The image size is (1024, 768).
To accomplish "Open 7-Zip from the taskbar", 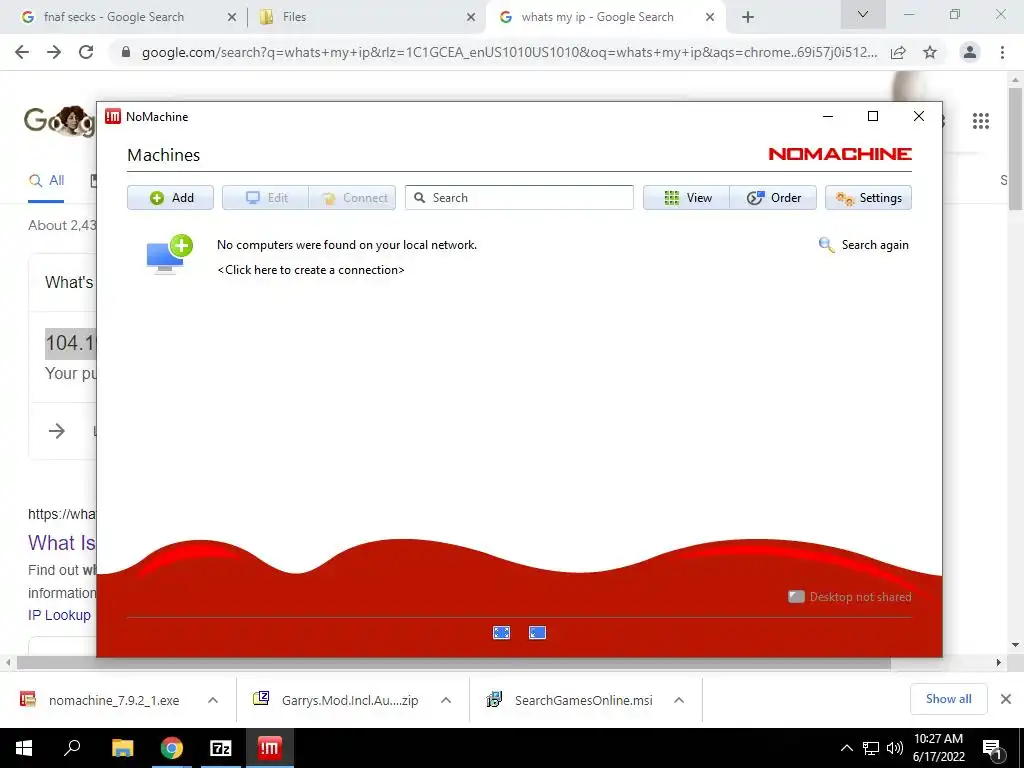I will tap(221, 748).
